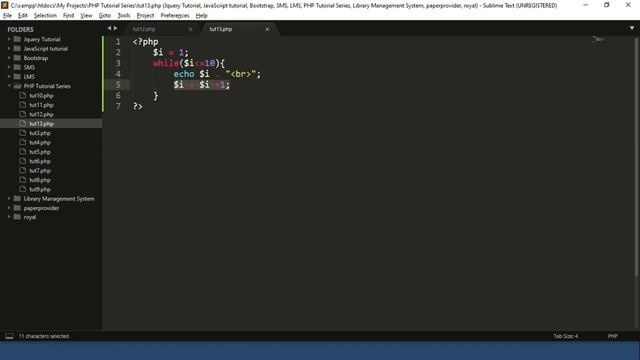Place cursor on the echo line
Image resolution: width=640 pixels, height=360 pixels.
pos(217,74)
